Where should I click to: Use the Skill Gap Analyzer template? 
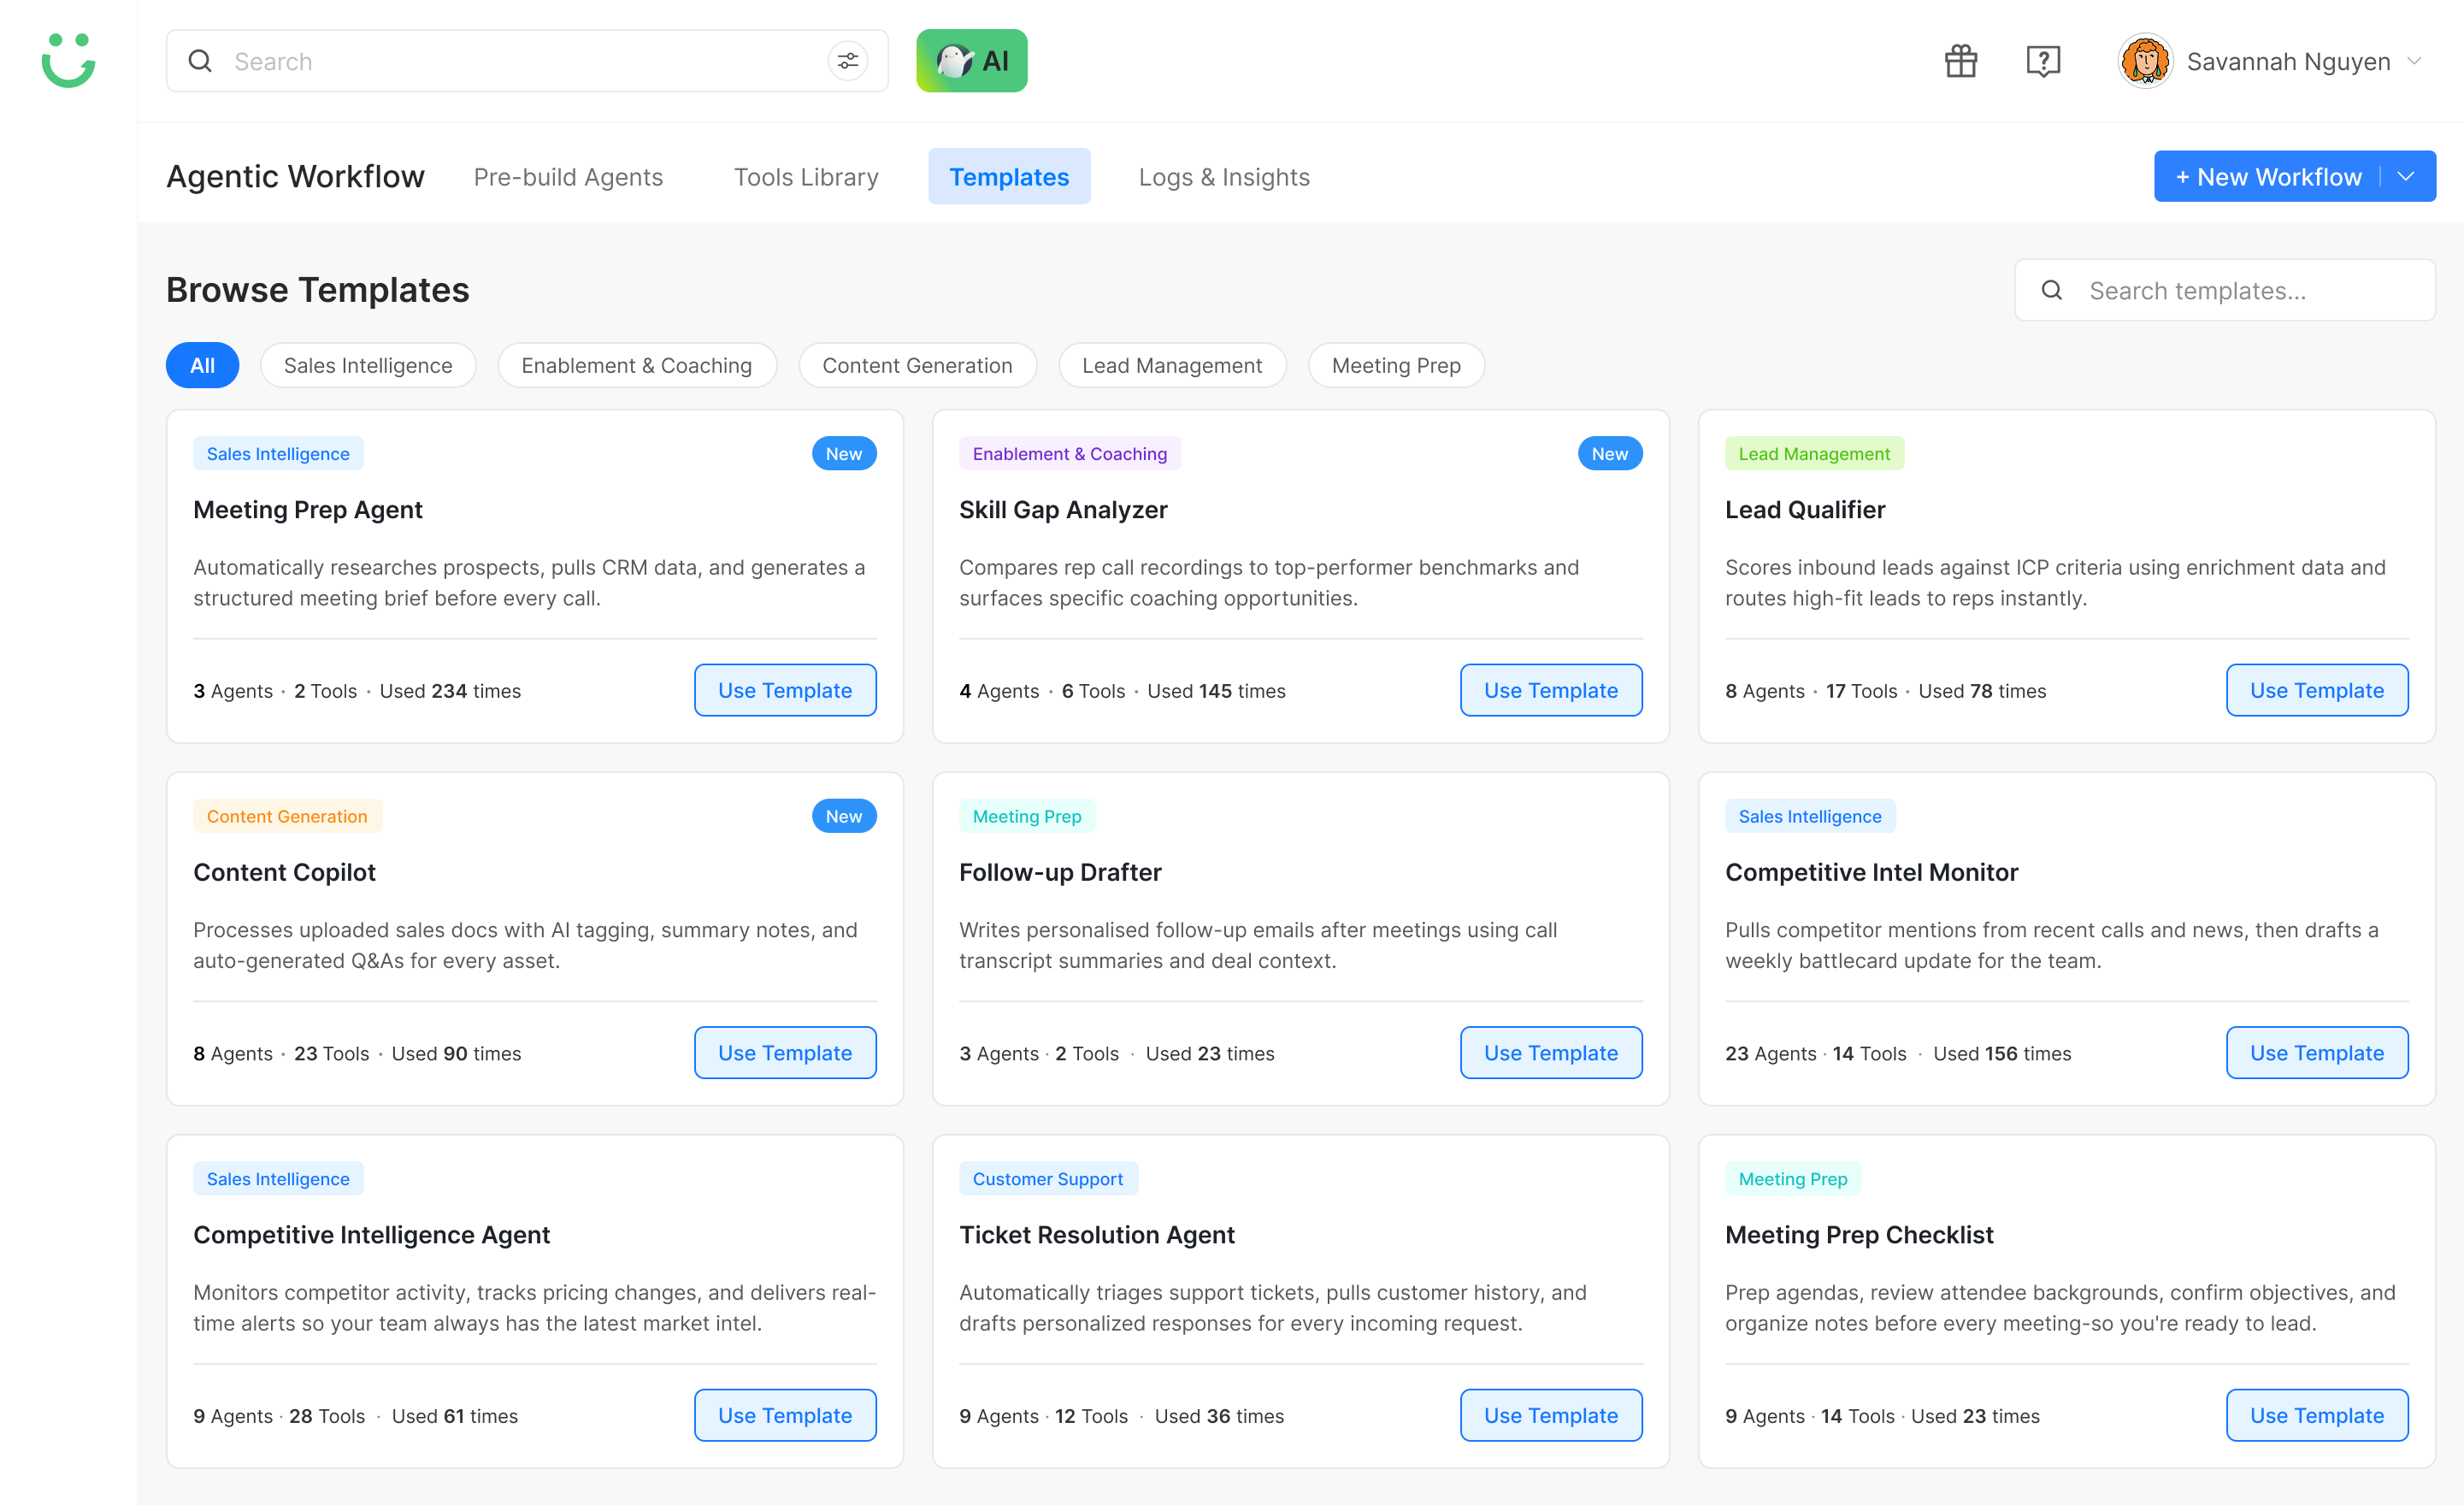pyautogui.click(x=1550, y=689)
